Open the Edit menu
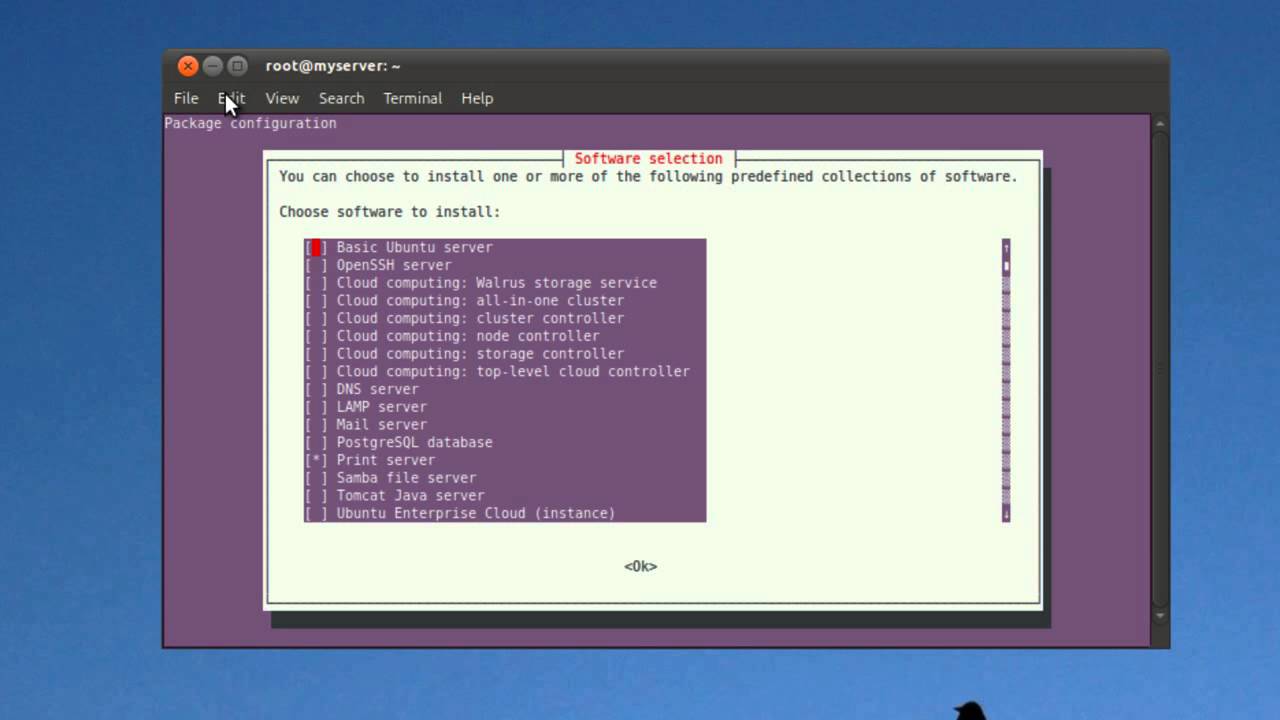 (x=231, y=98)
